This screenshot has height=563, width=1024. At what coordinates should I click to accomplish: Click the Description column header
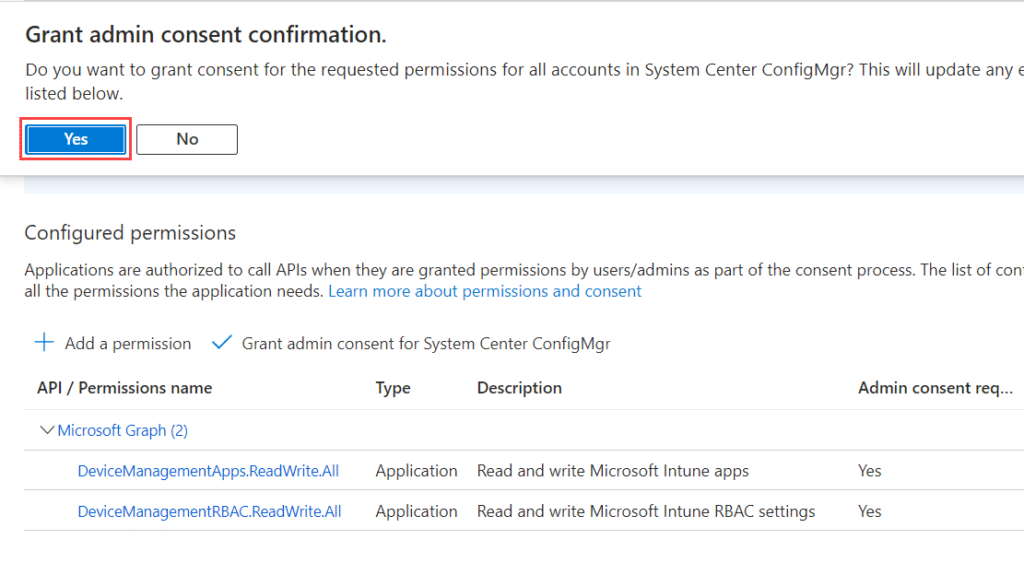tap(519, 388)
